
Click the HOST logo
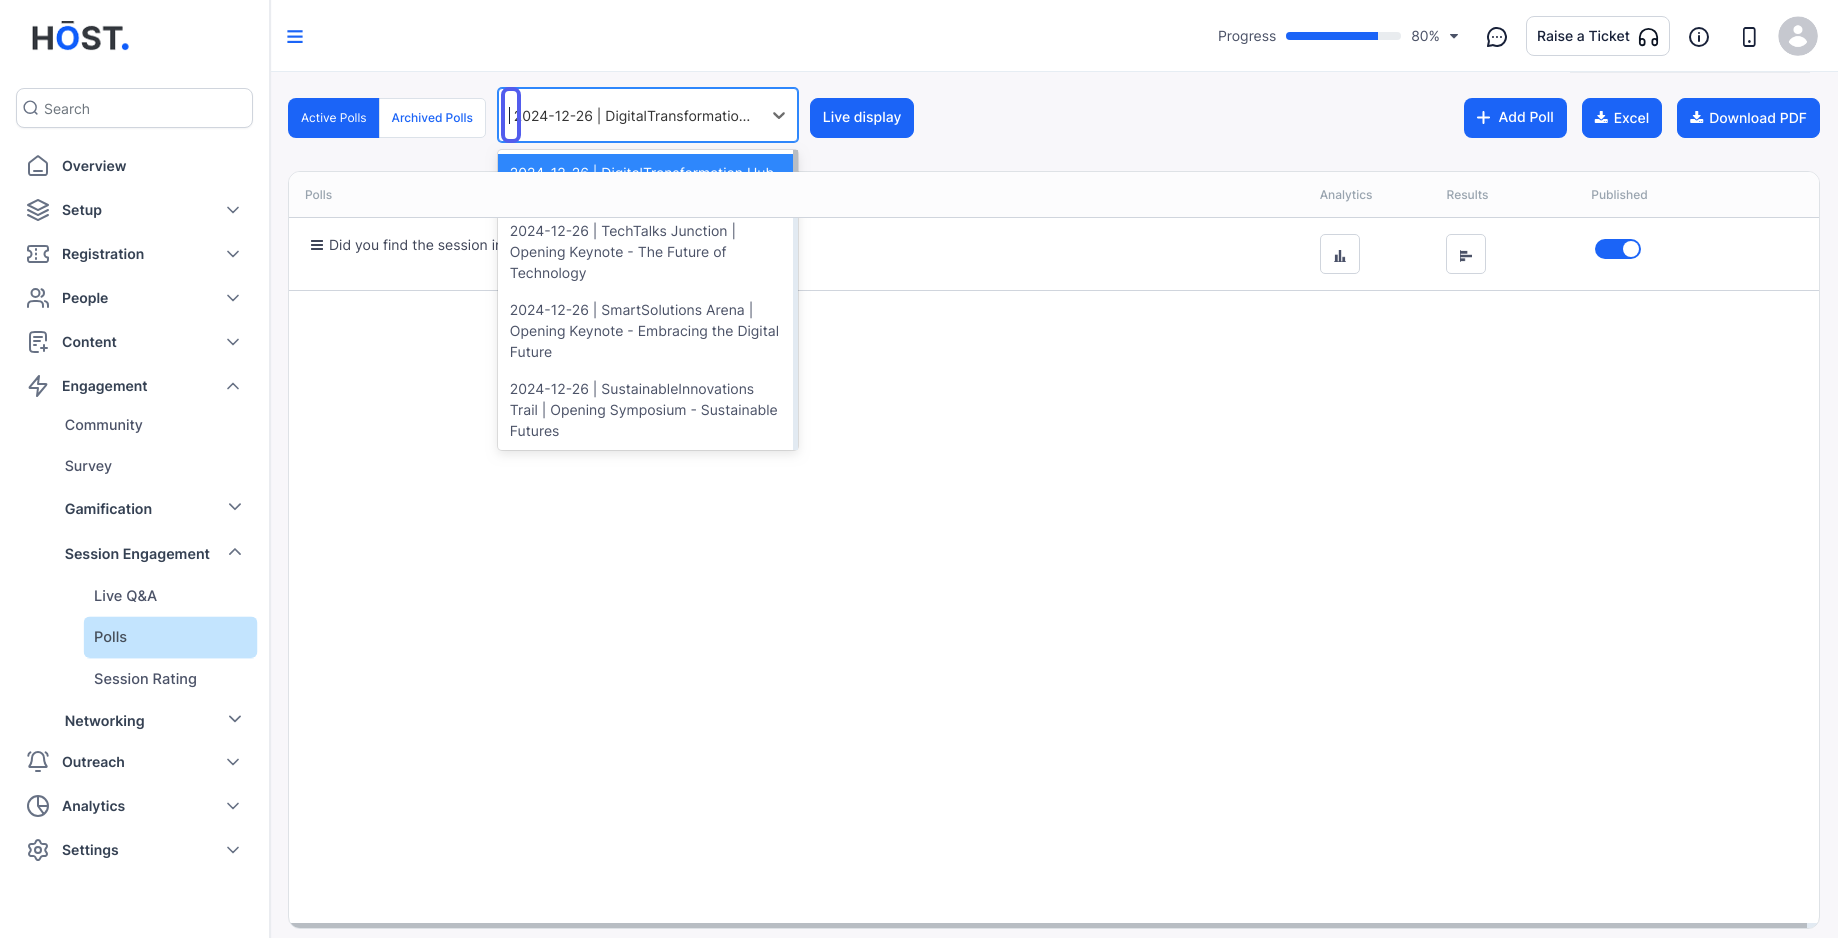coord(80,38)
